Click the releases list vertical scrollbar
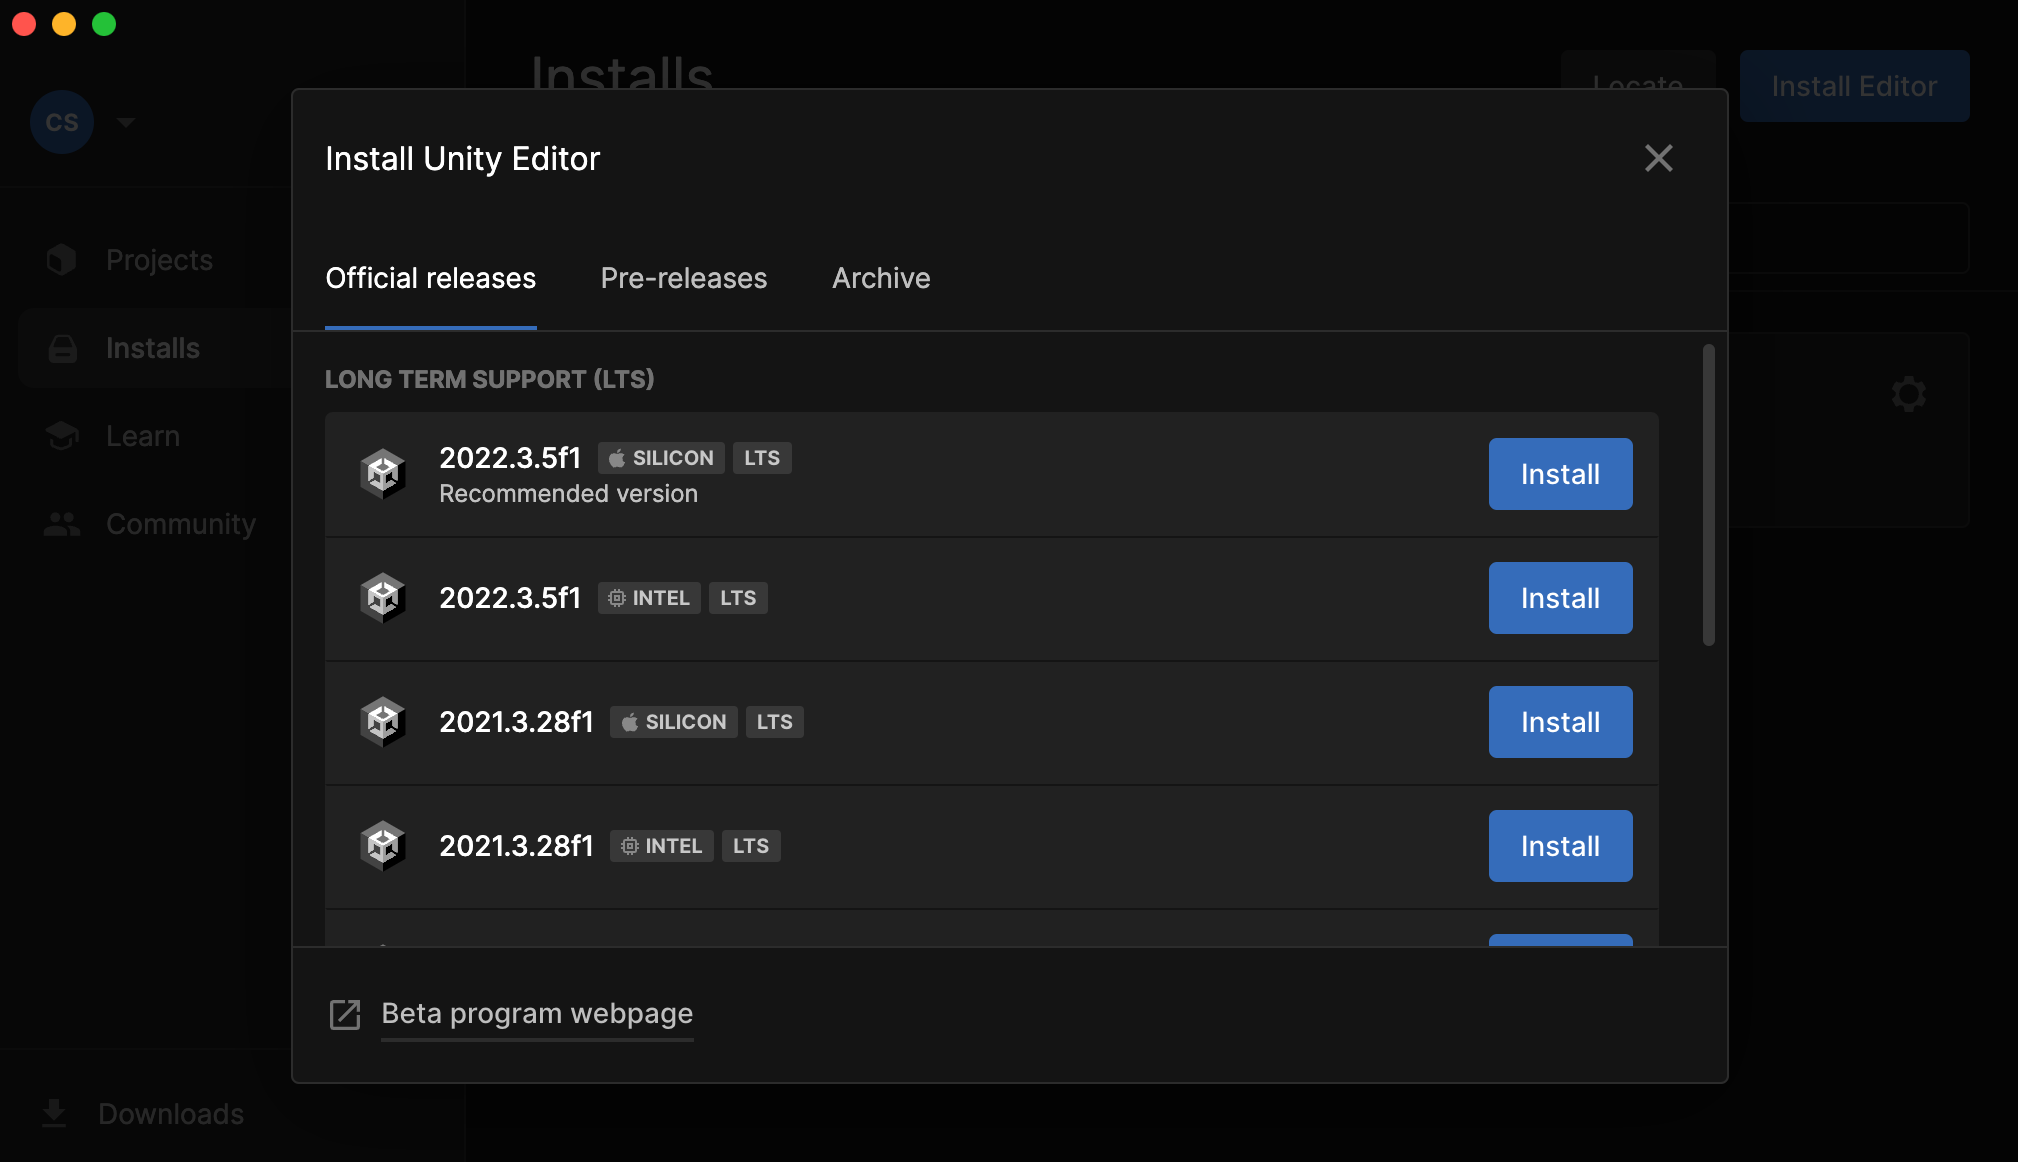This screenshot has height=1162, width=2018. point(1708,495)
